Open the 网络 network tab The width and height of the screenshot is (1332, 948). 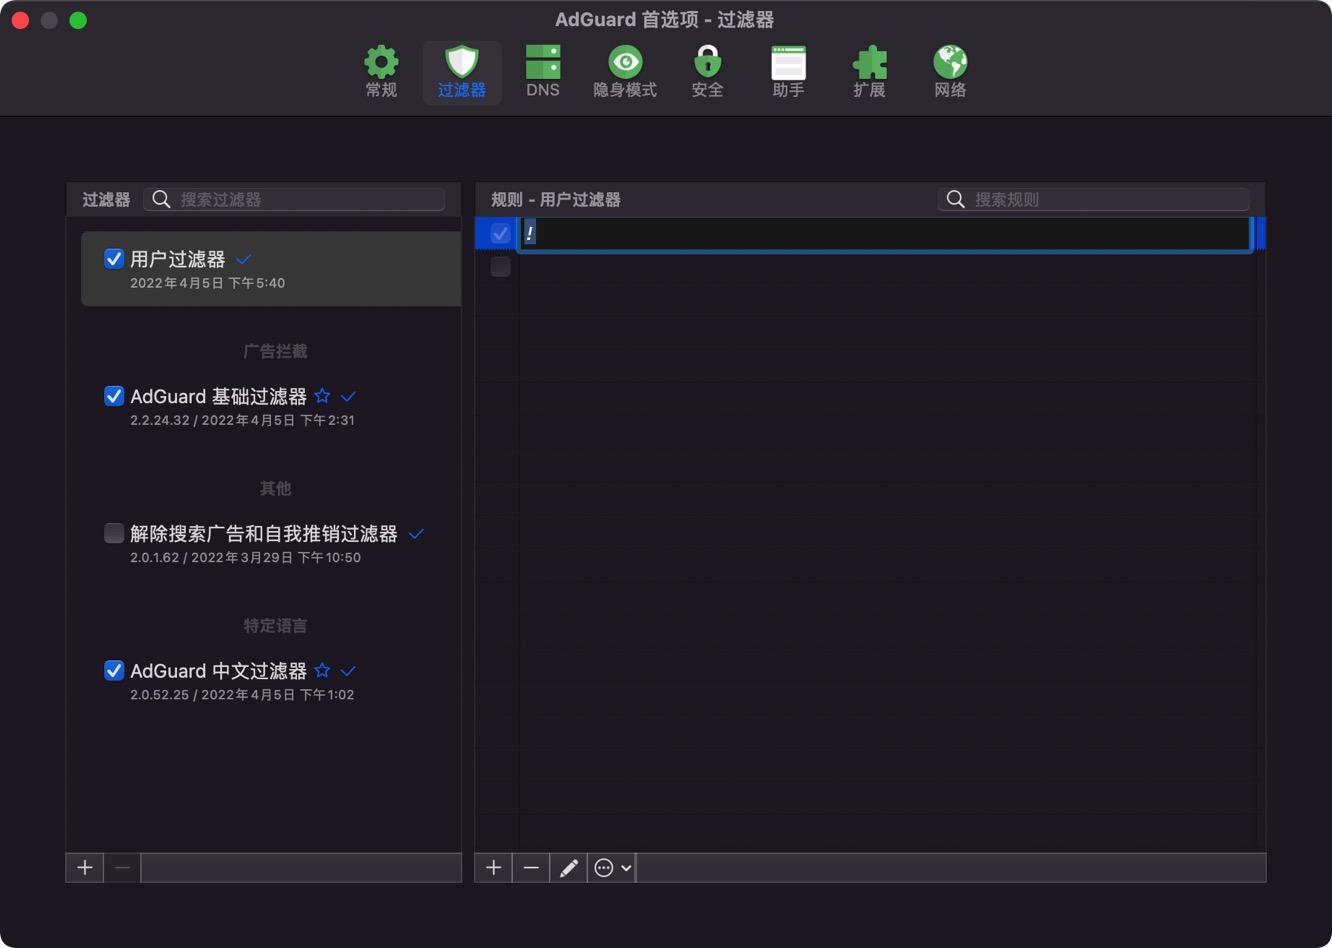(x=950, y=72)
